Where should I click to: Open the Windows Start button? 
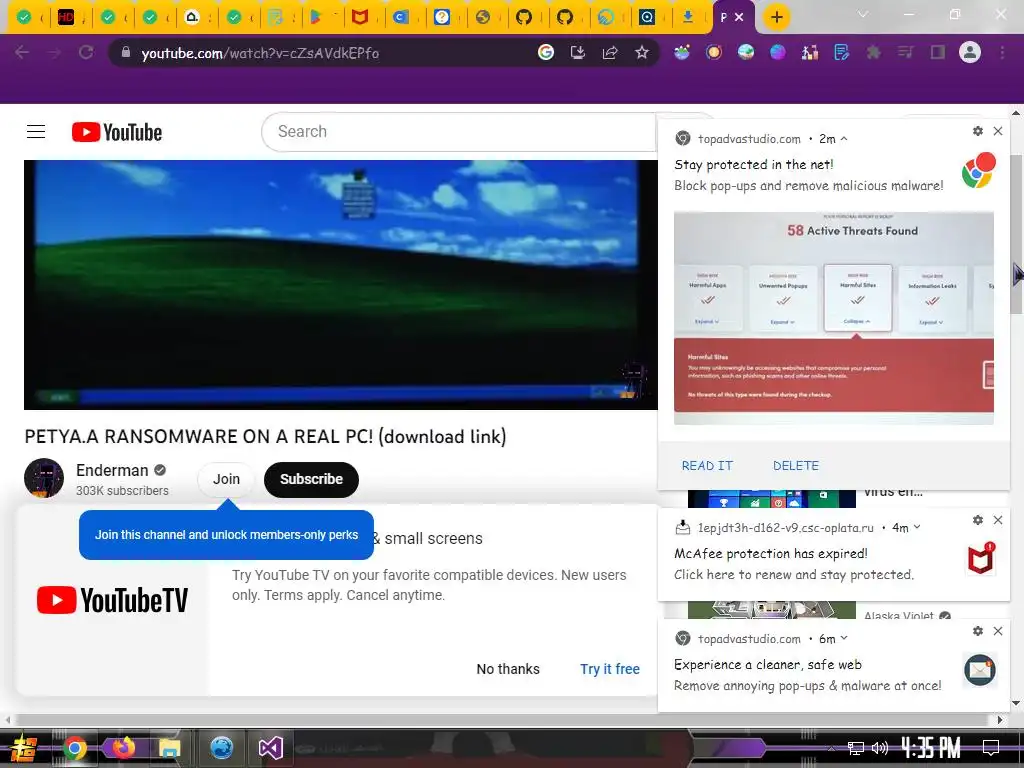[x=24, y=748]
